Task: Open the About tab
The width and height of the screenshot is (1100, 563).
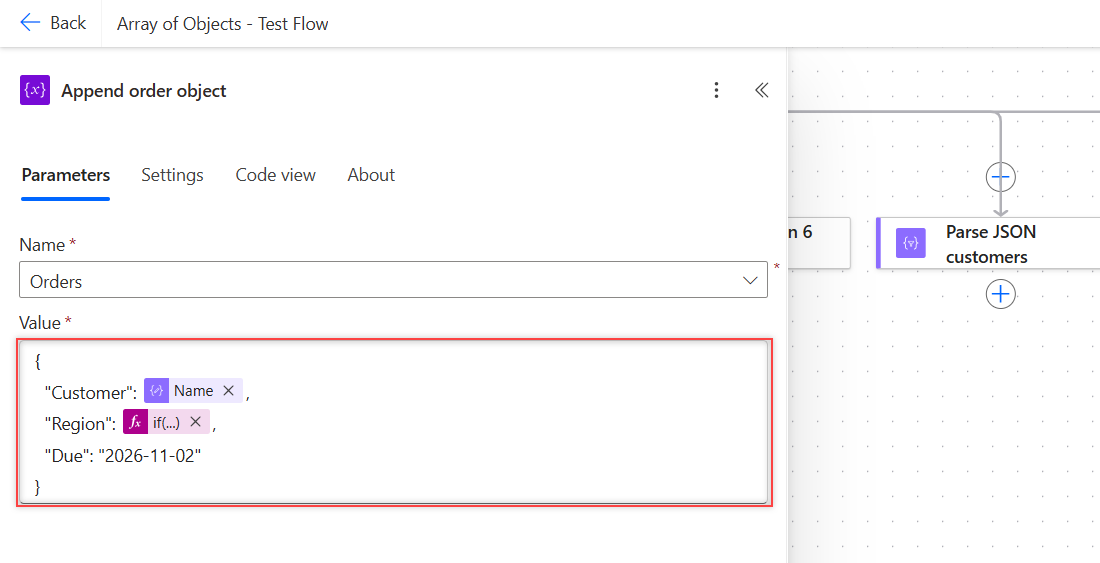Action: click(x=371, y=175)
